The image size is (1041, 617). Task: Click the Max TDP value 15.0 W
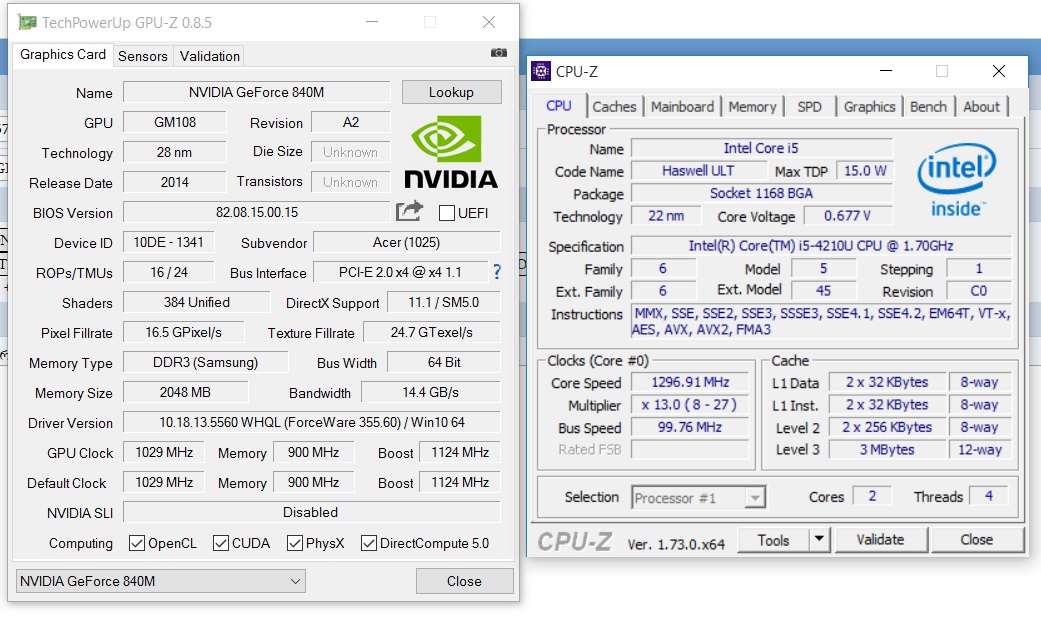tap(865, 171)
